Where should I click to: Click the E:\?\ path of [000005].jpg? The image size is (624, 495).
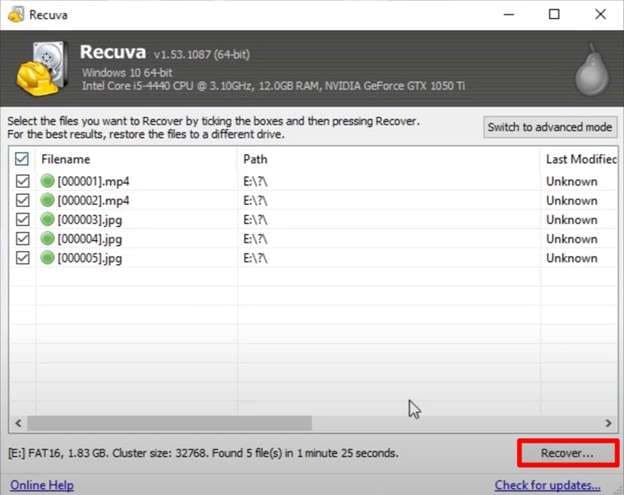pos(255,258)
